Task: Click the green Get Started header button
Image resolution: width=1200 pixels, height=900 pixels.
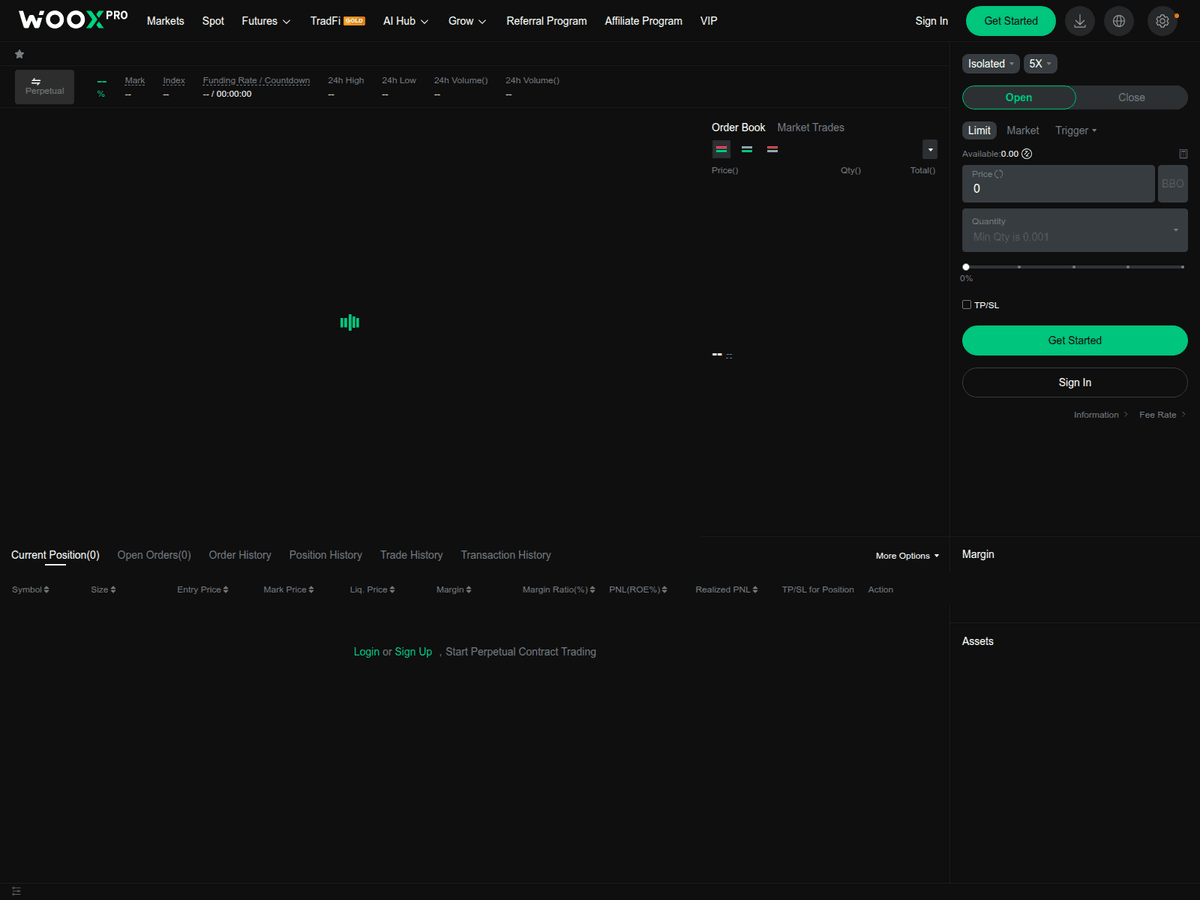Action: click(1011, 21)
